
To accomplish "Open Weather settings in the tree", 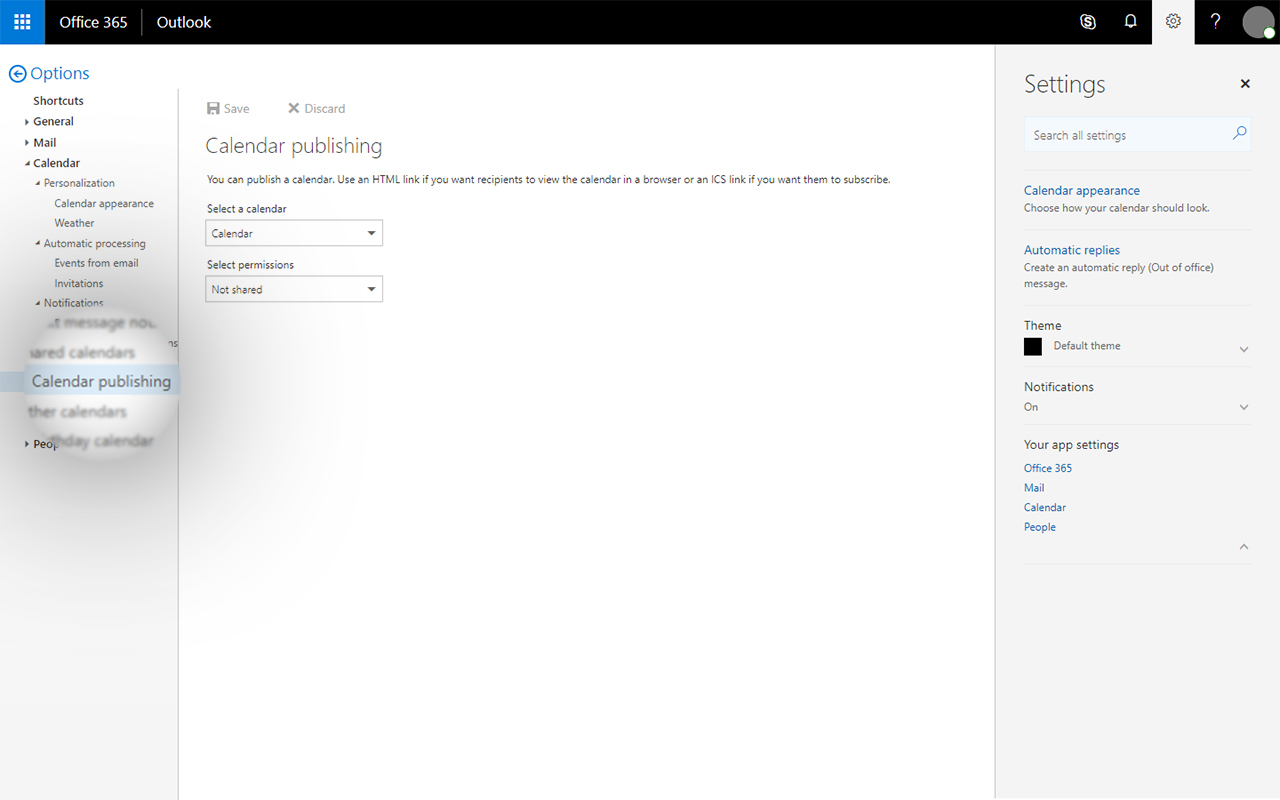I will (74, 223).
